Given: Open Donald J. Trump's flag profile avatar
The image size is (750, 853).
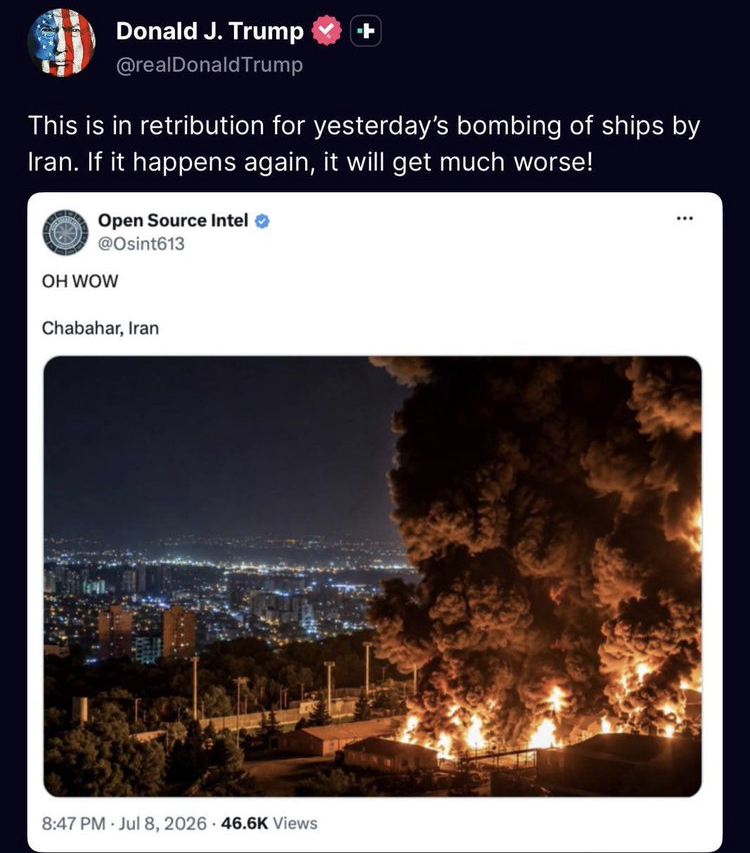Looking at the screenshot, I should tap(61, 42).
